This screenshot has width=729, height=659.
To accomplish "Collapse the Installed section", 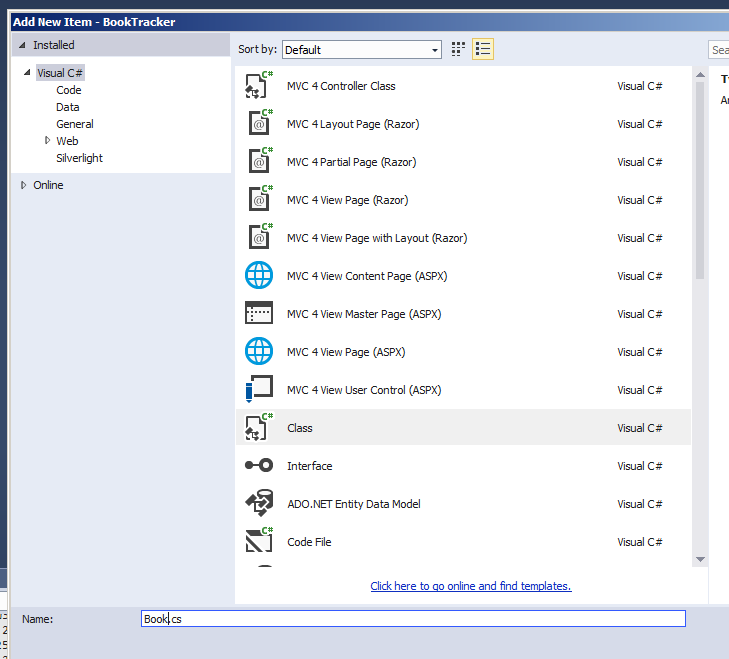I will pyautogui.click(x=23, y=45).
